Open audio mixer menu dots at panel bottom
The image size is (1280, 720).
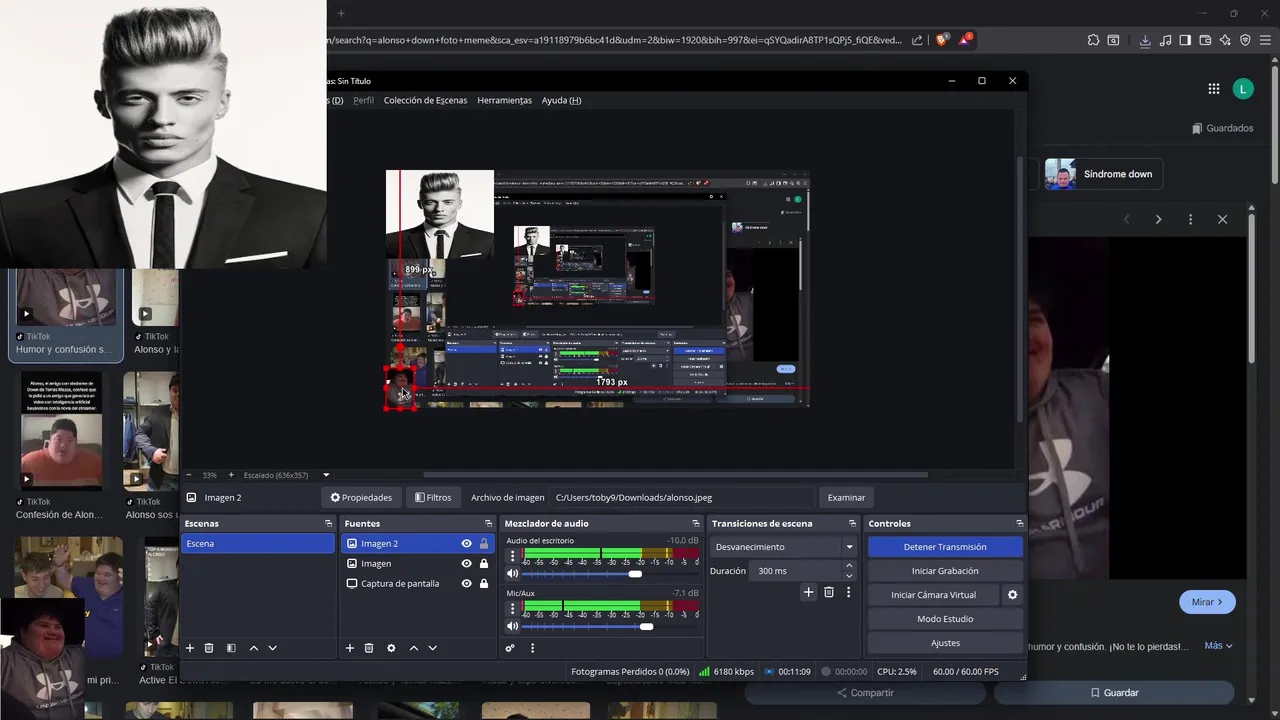532,648
